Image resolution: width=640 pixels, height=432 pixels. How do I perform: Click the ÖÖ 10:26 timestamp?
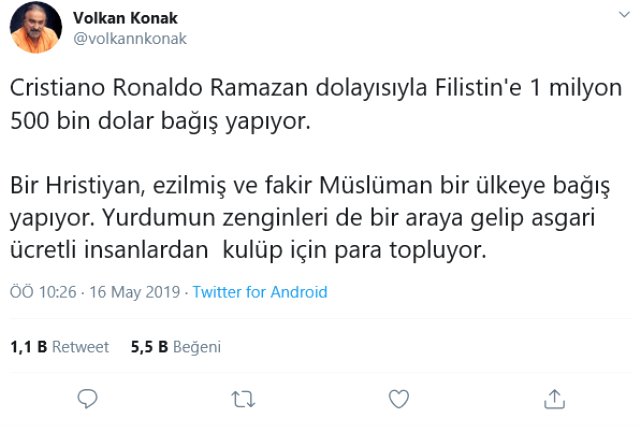[48, 293]
